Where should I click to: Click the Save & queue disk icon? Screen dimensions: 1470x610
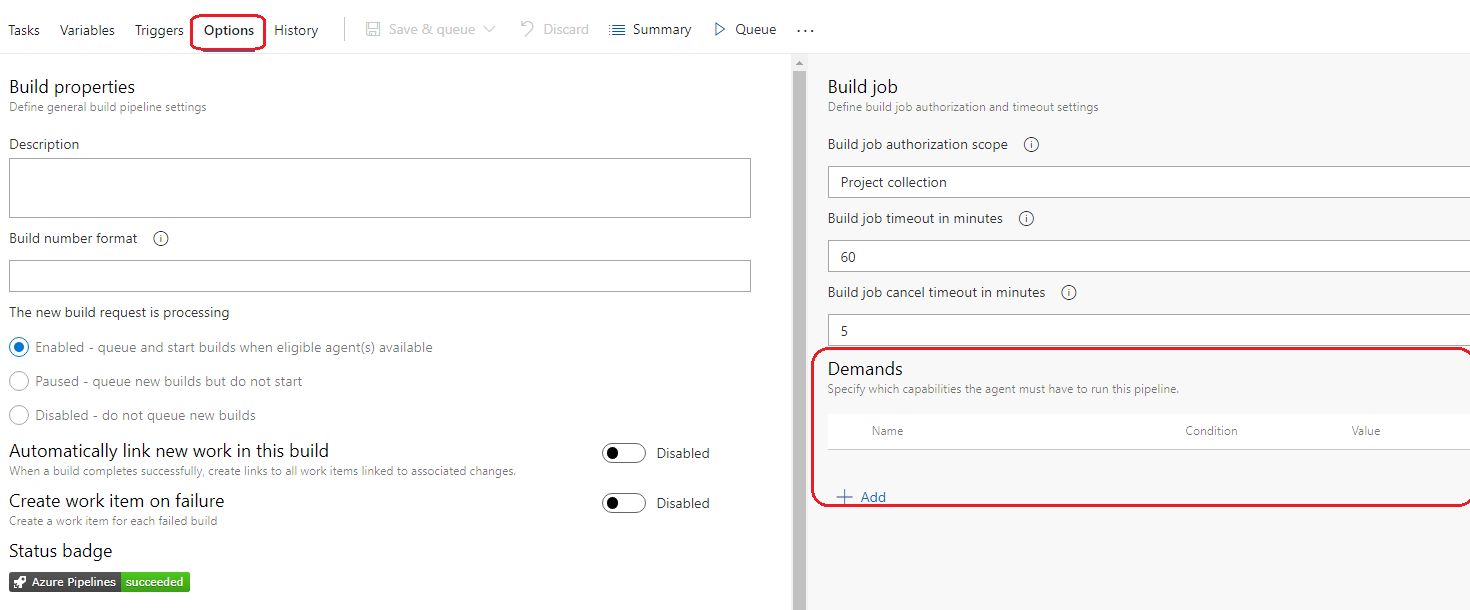coord(373,30)
